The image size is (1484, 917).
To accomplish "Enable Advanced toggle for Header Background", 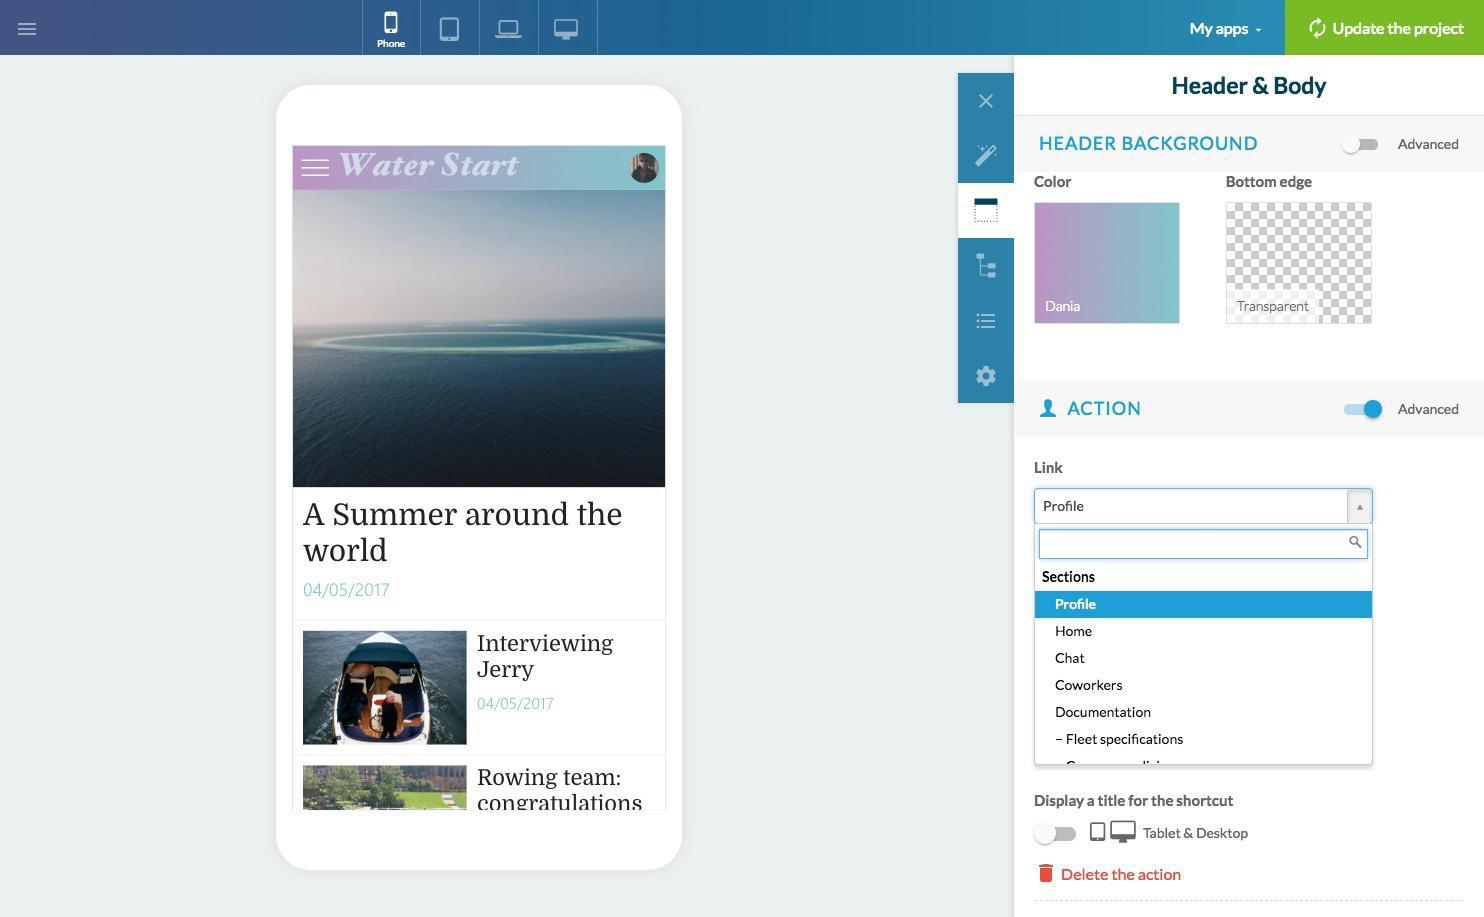I will coord(1360,145).
